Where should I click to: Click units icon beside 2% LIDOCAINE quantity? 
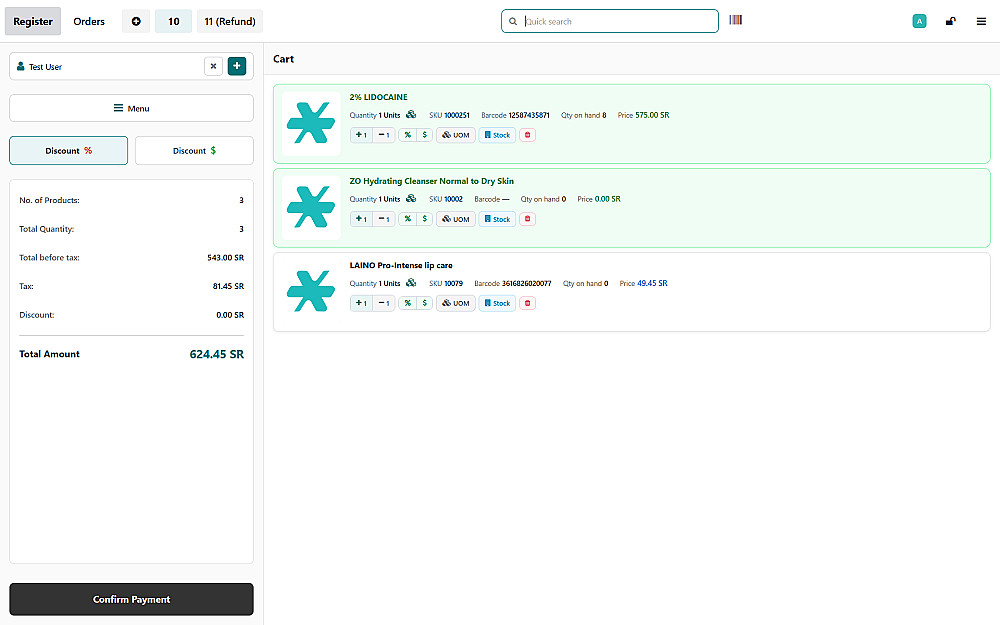click(411, 115)
